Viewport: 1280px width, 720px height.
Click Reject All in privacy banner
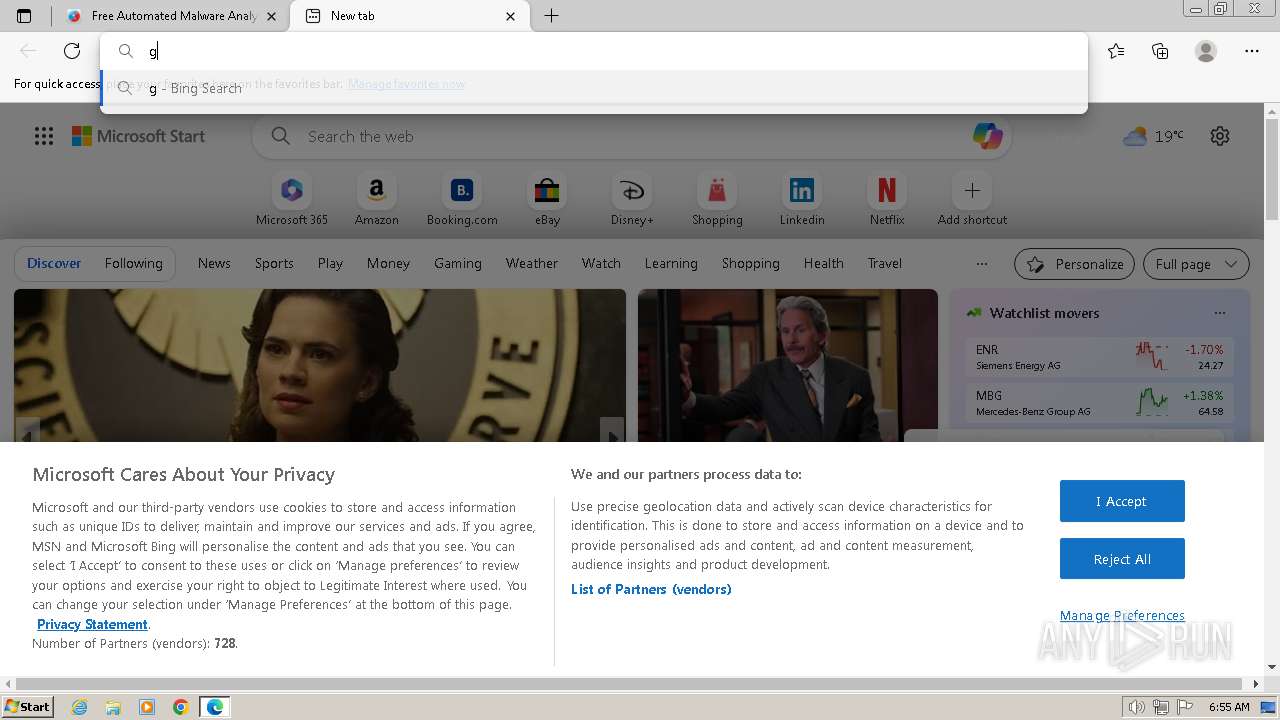coord(1122,559)
